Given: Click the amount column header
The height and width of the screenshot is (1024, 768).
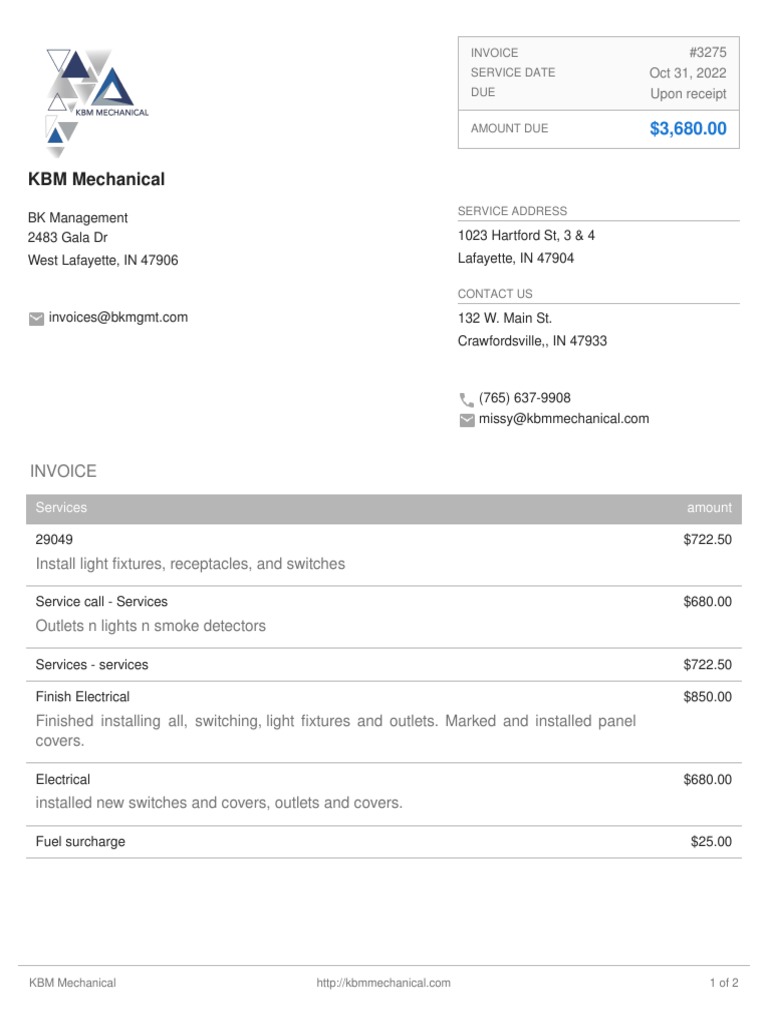Looking at the screenshot, I should [709, 508].
